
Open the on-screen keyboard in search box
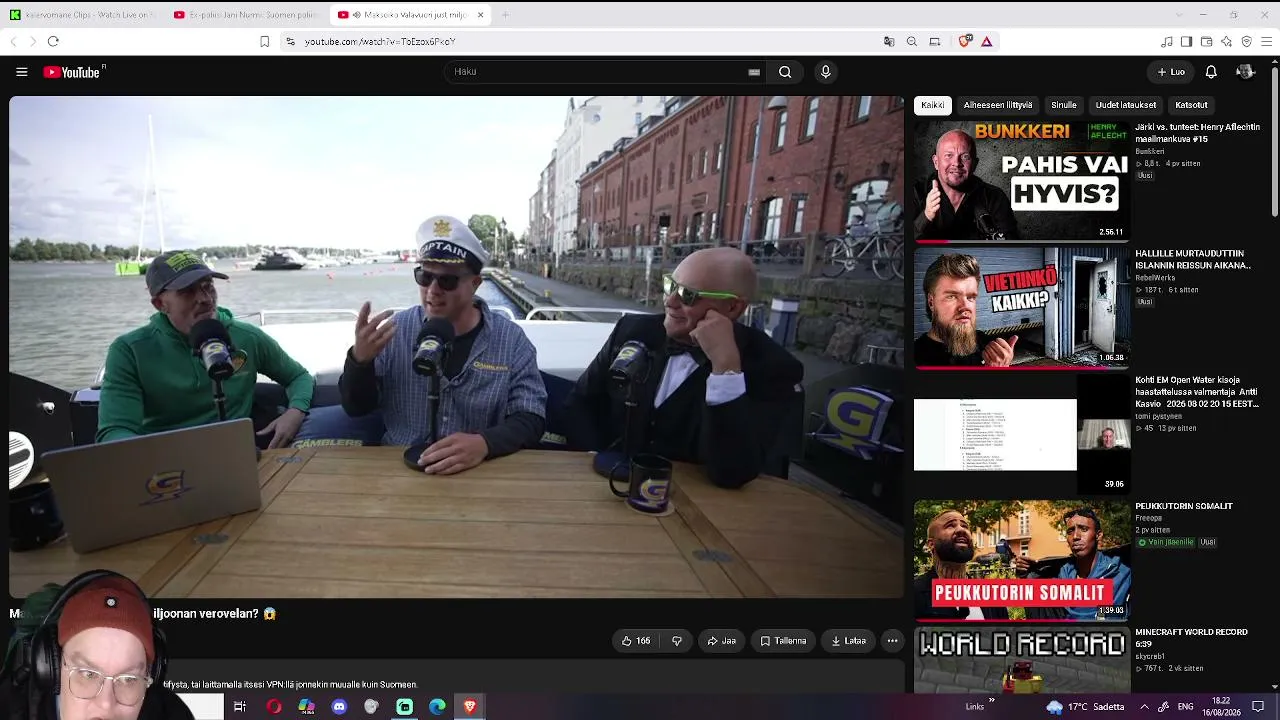coord(754,72)
